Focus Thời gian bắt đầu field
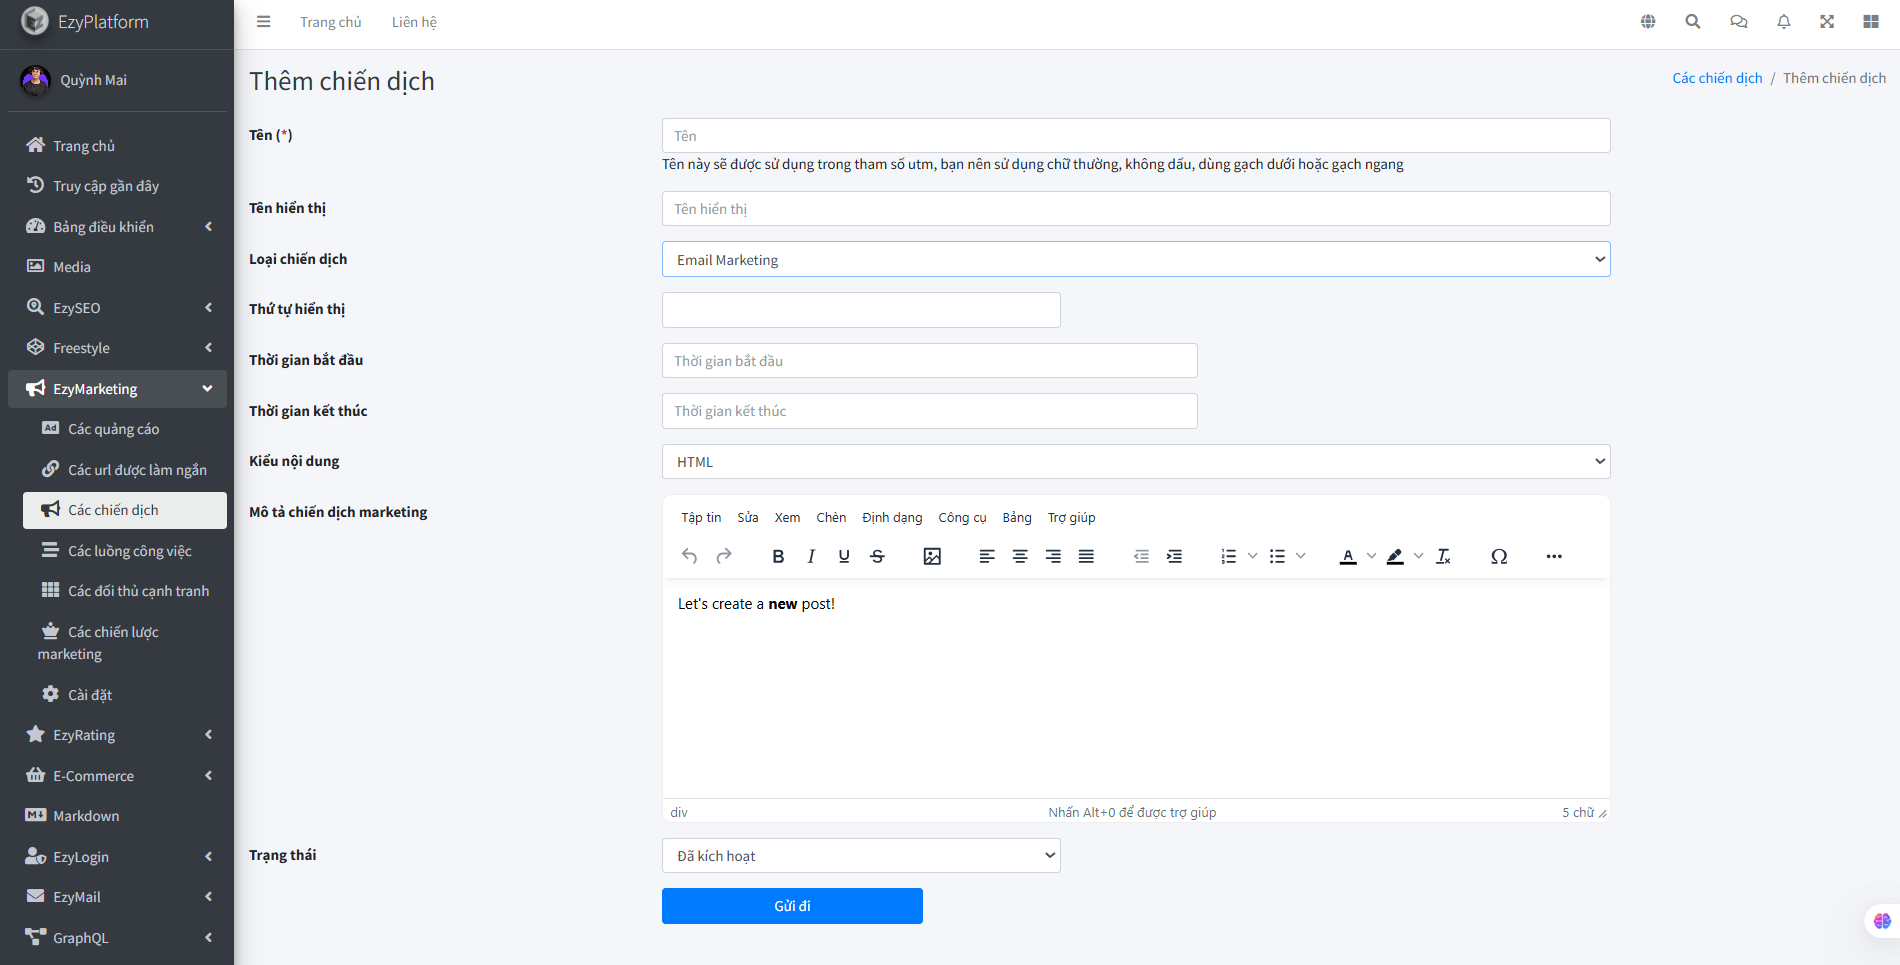This screenshot has height=965, width=1900. pos(929,361)
